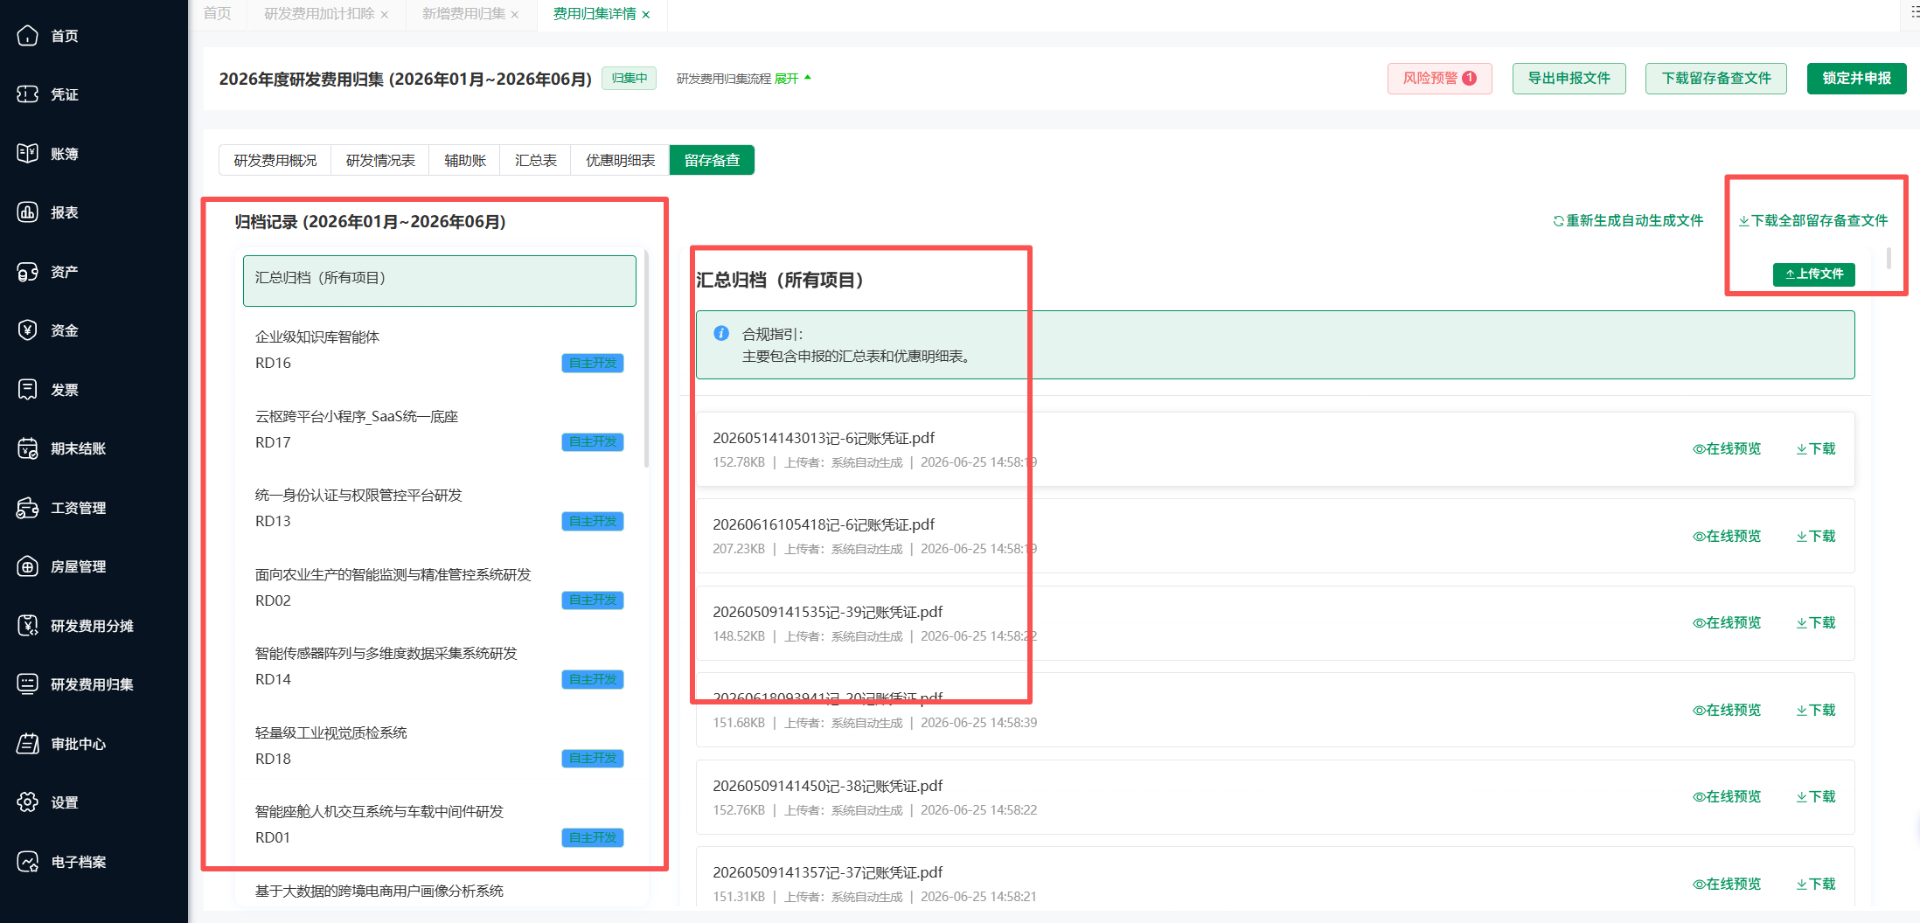Open the 资产 assets icon
This screenshot has height=923, width=1920.
coord(28,271)
